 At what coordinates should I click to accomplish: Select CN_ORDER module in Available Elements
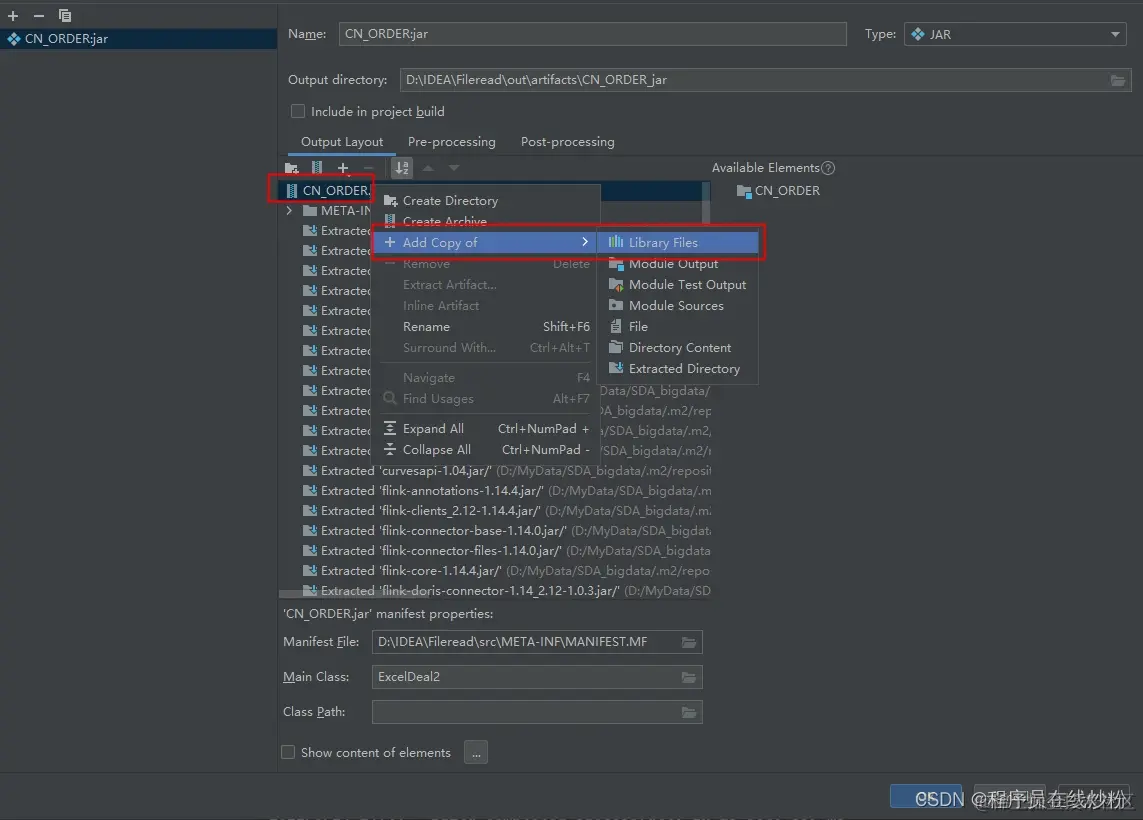(779, 190)
